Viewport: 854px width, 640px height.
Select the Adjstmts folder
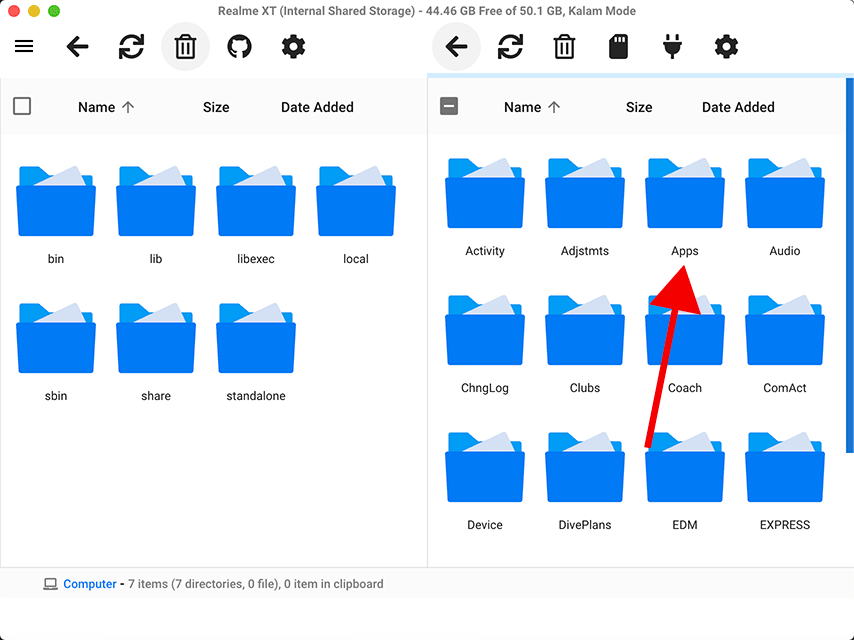coord(585,207)
